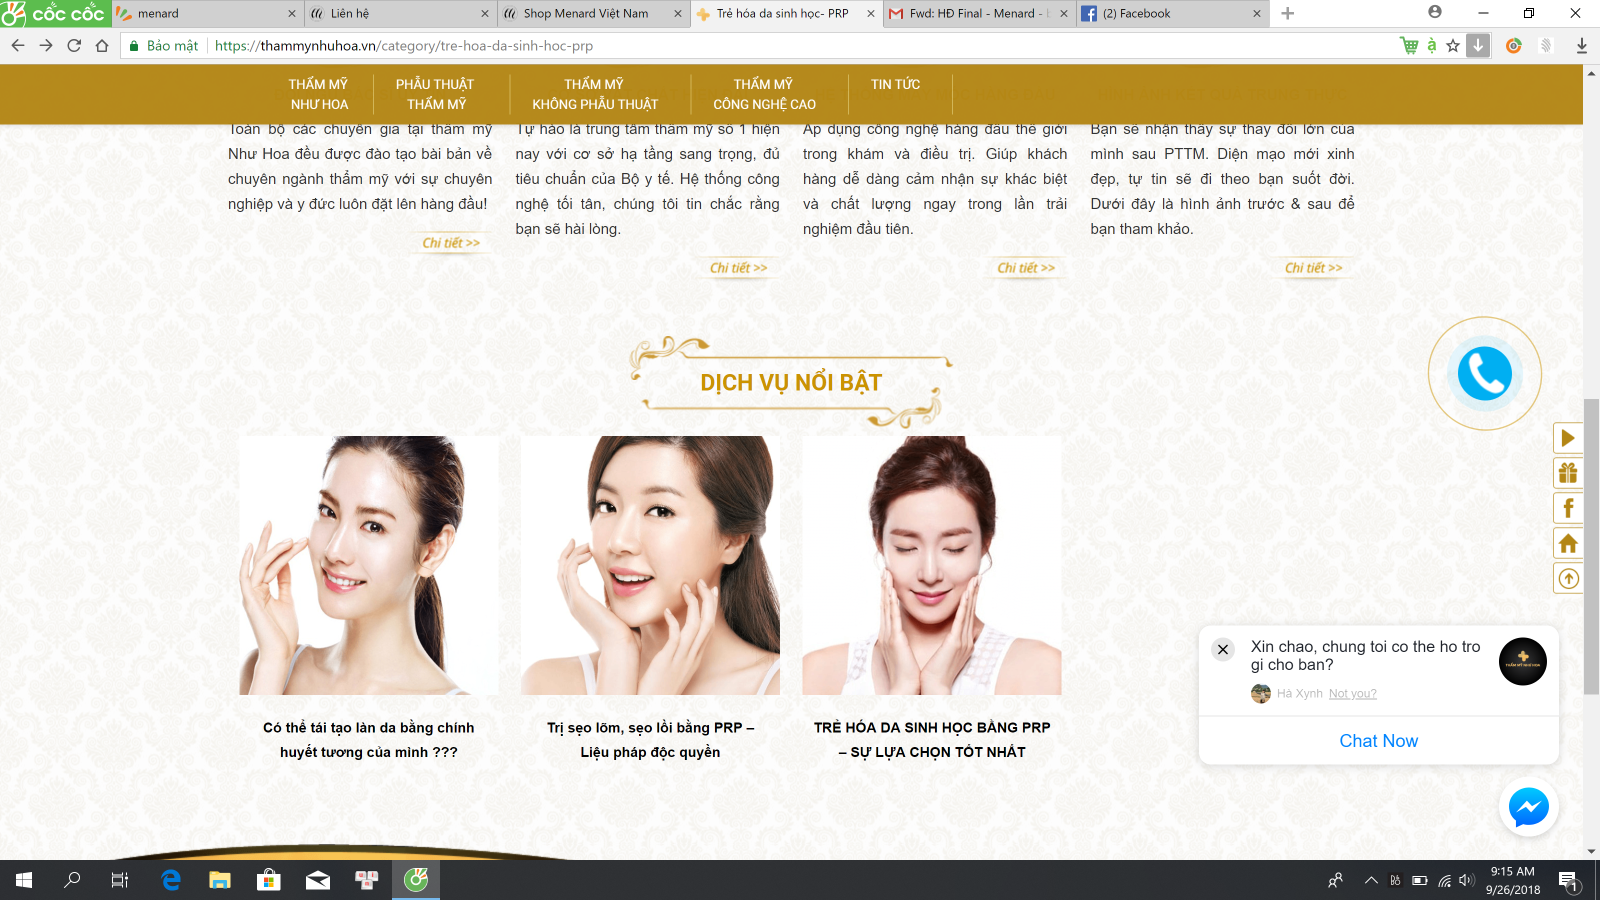Open the Facebook sidebar icon

(x=1567, y=508)
